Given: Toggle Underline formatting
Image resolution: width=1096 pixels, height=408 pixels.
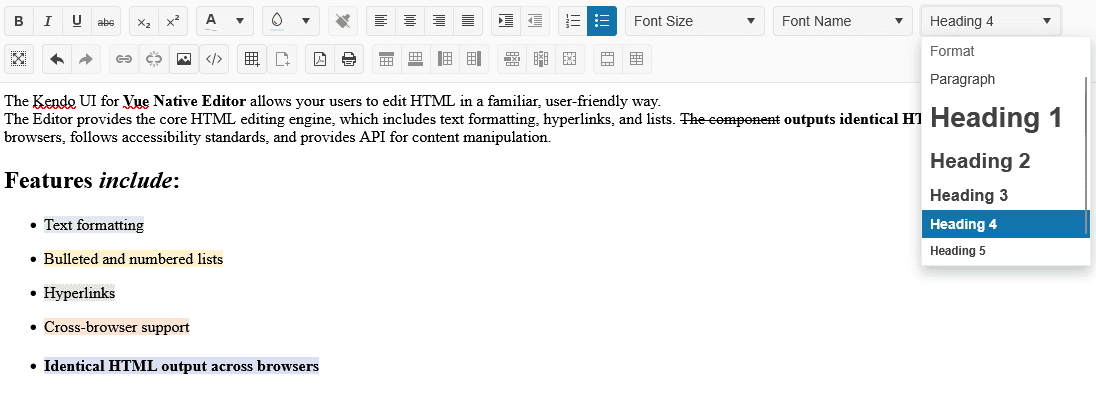Looking at the screenshot, I should coord(77,21).
